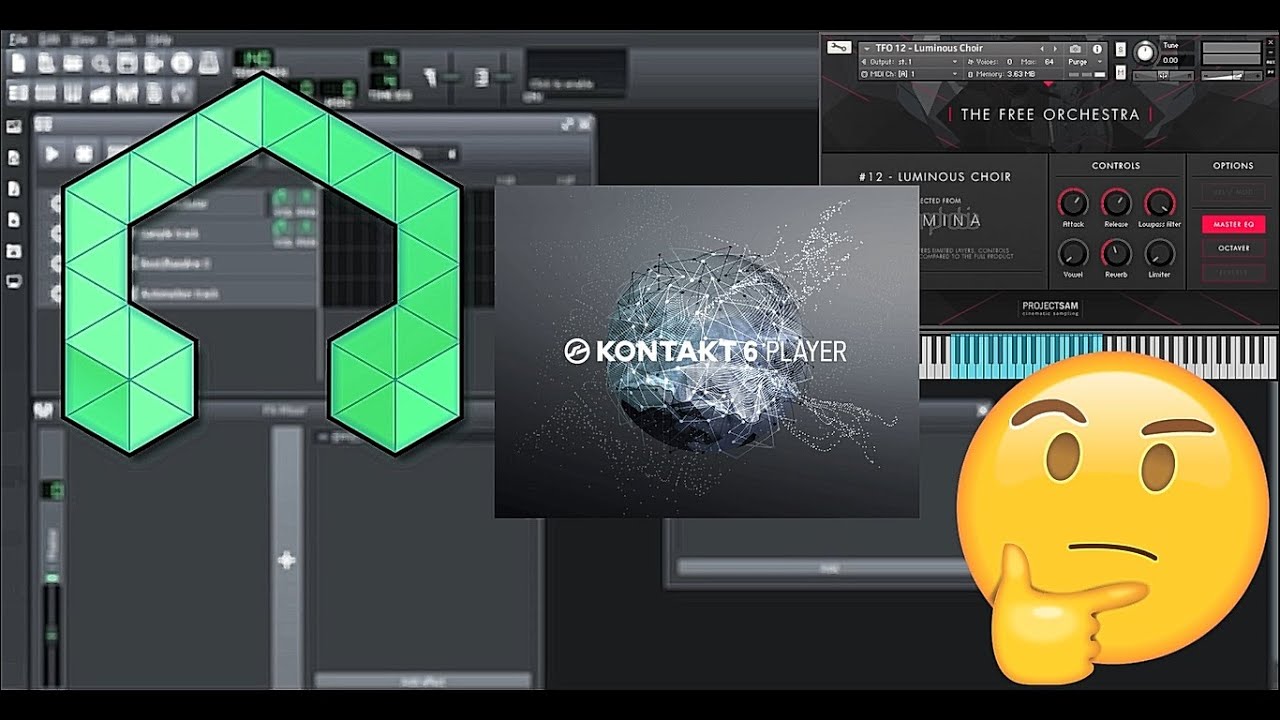This screenshot has height=720, width=1280.
Task: Open the LMMS Tools menu
Action: click(x=121, y=39)
